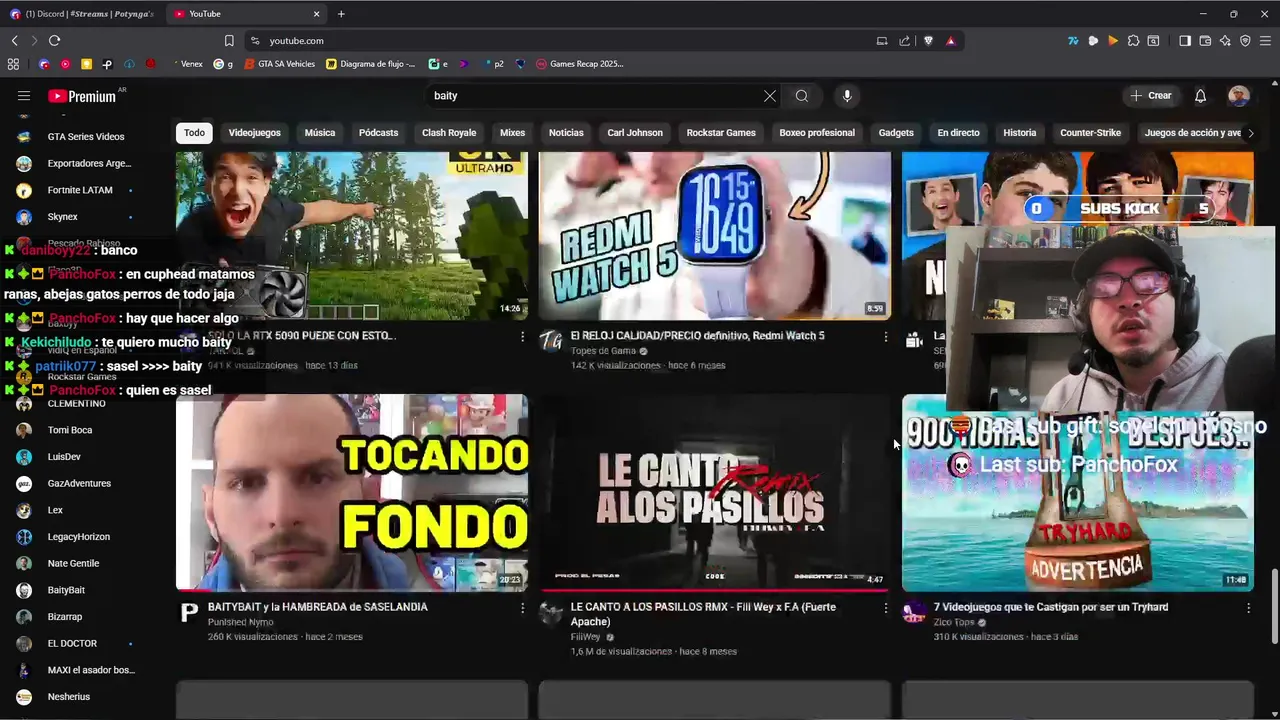
Task: Open GTA SA Vehicles bookmark
Action: pos(279,64)
